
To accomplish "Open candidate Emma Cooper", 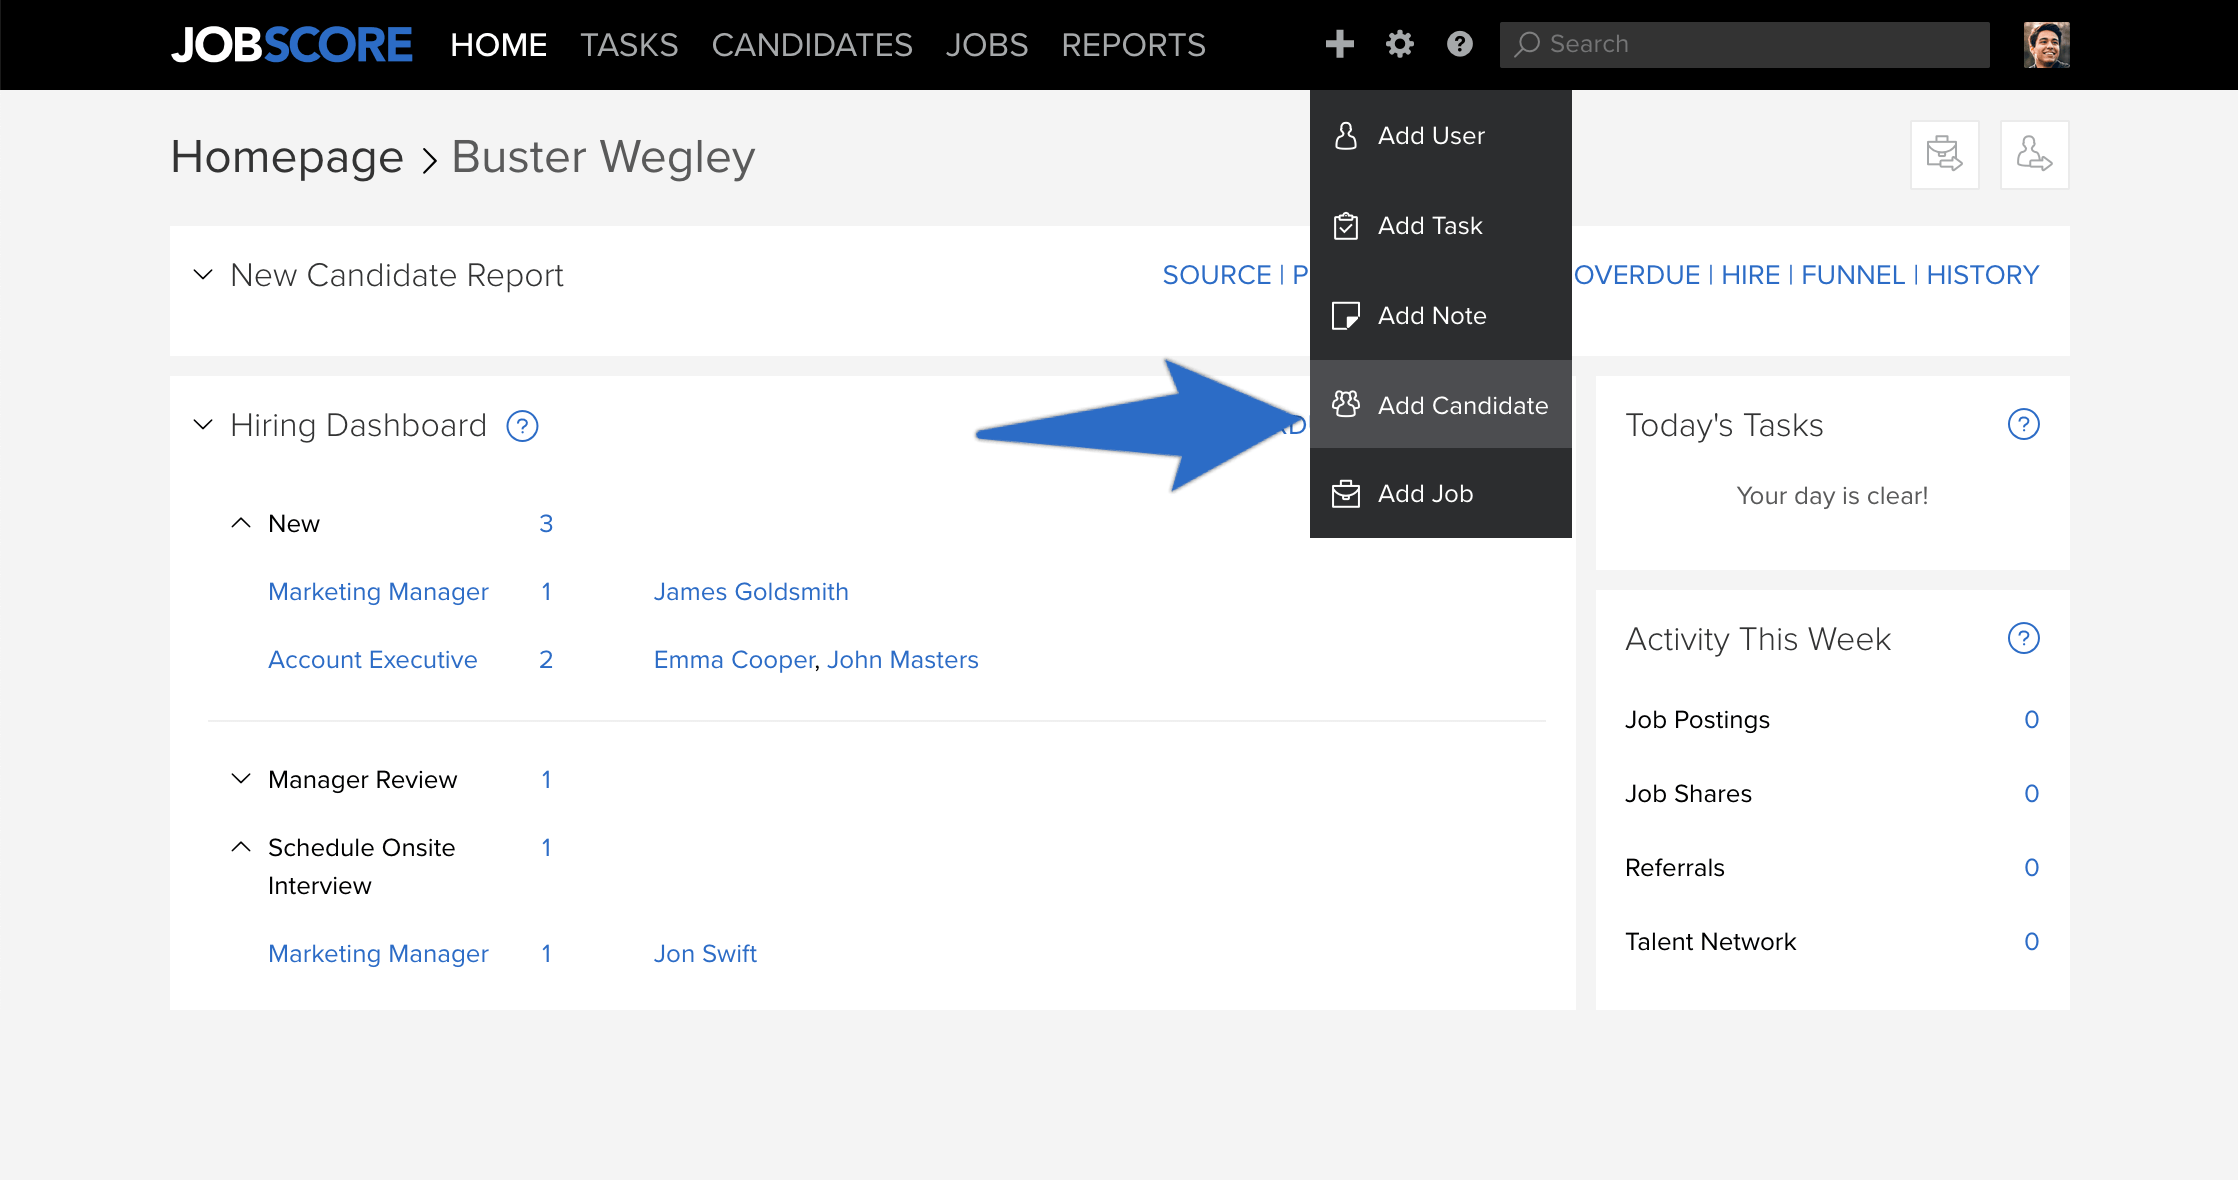I will tap(735, 660).
